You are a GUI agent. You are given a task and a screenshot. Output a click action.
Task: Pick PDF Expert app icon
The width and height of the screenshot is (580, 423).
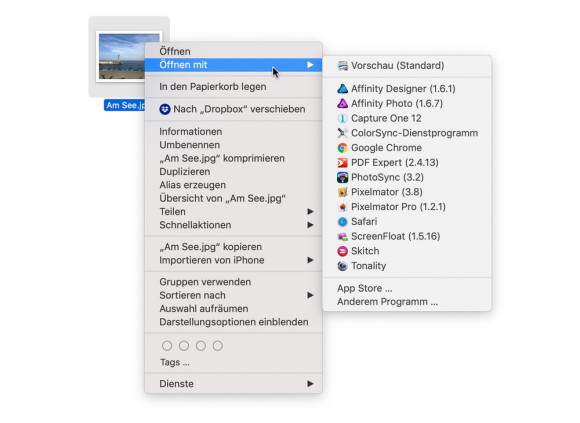[343, 163]
